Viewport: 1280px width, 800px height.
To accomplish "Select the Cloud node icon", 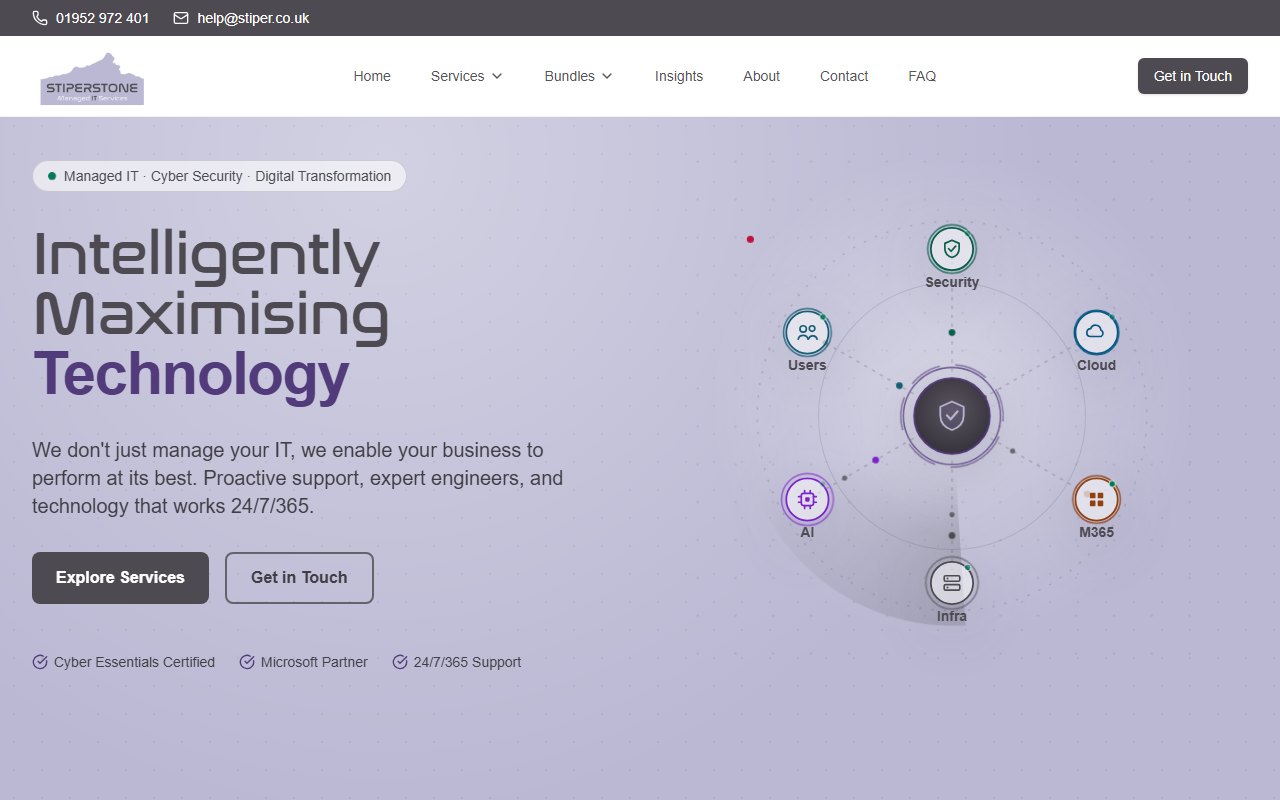I will pyautogui.click(x=1096, y=332).
